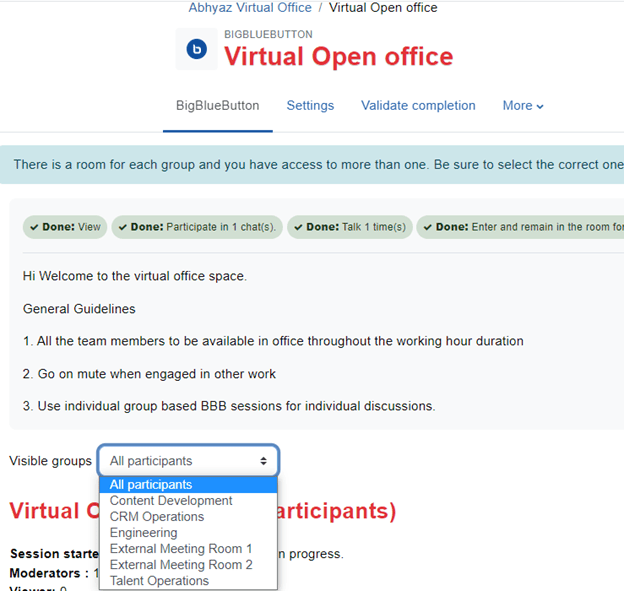Image resolution: width=624 pixels, height=591 pixels.
Task: Click the Done: Talk 1 time(s) badge
Action: pos(350,227)
